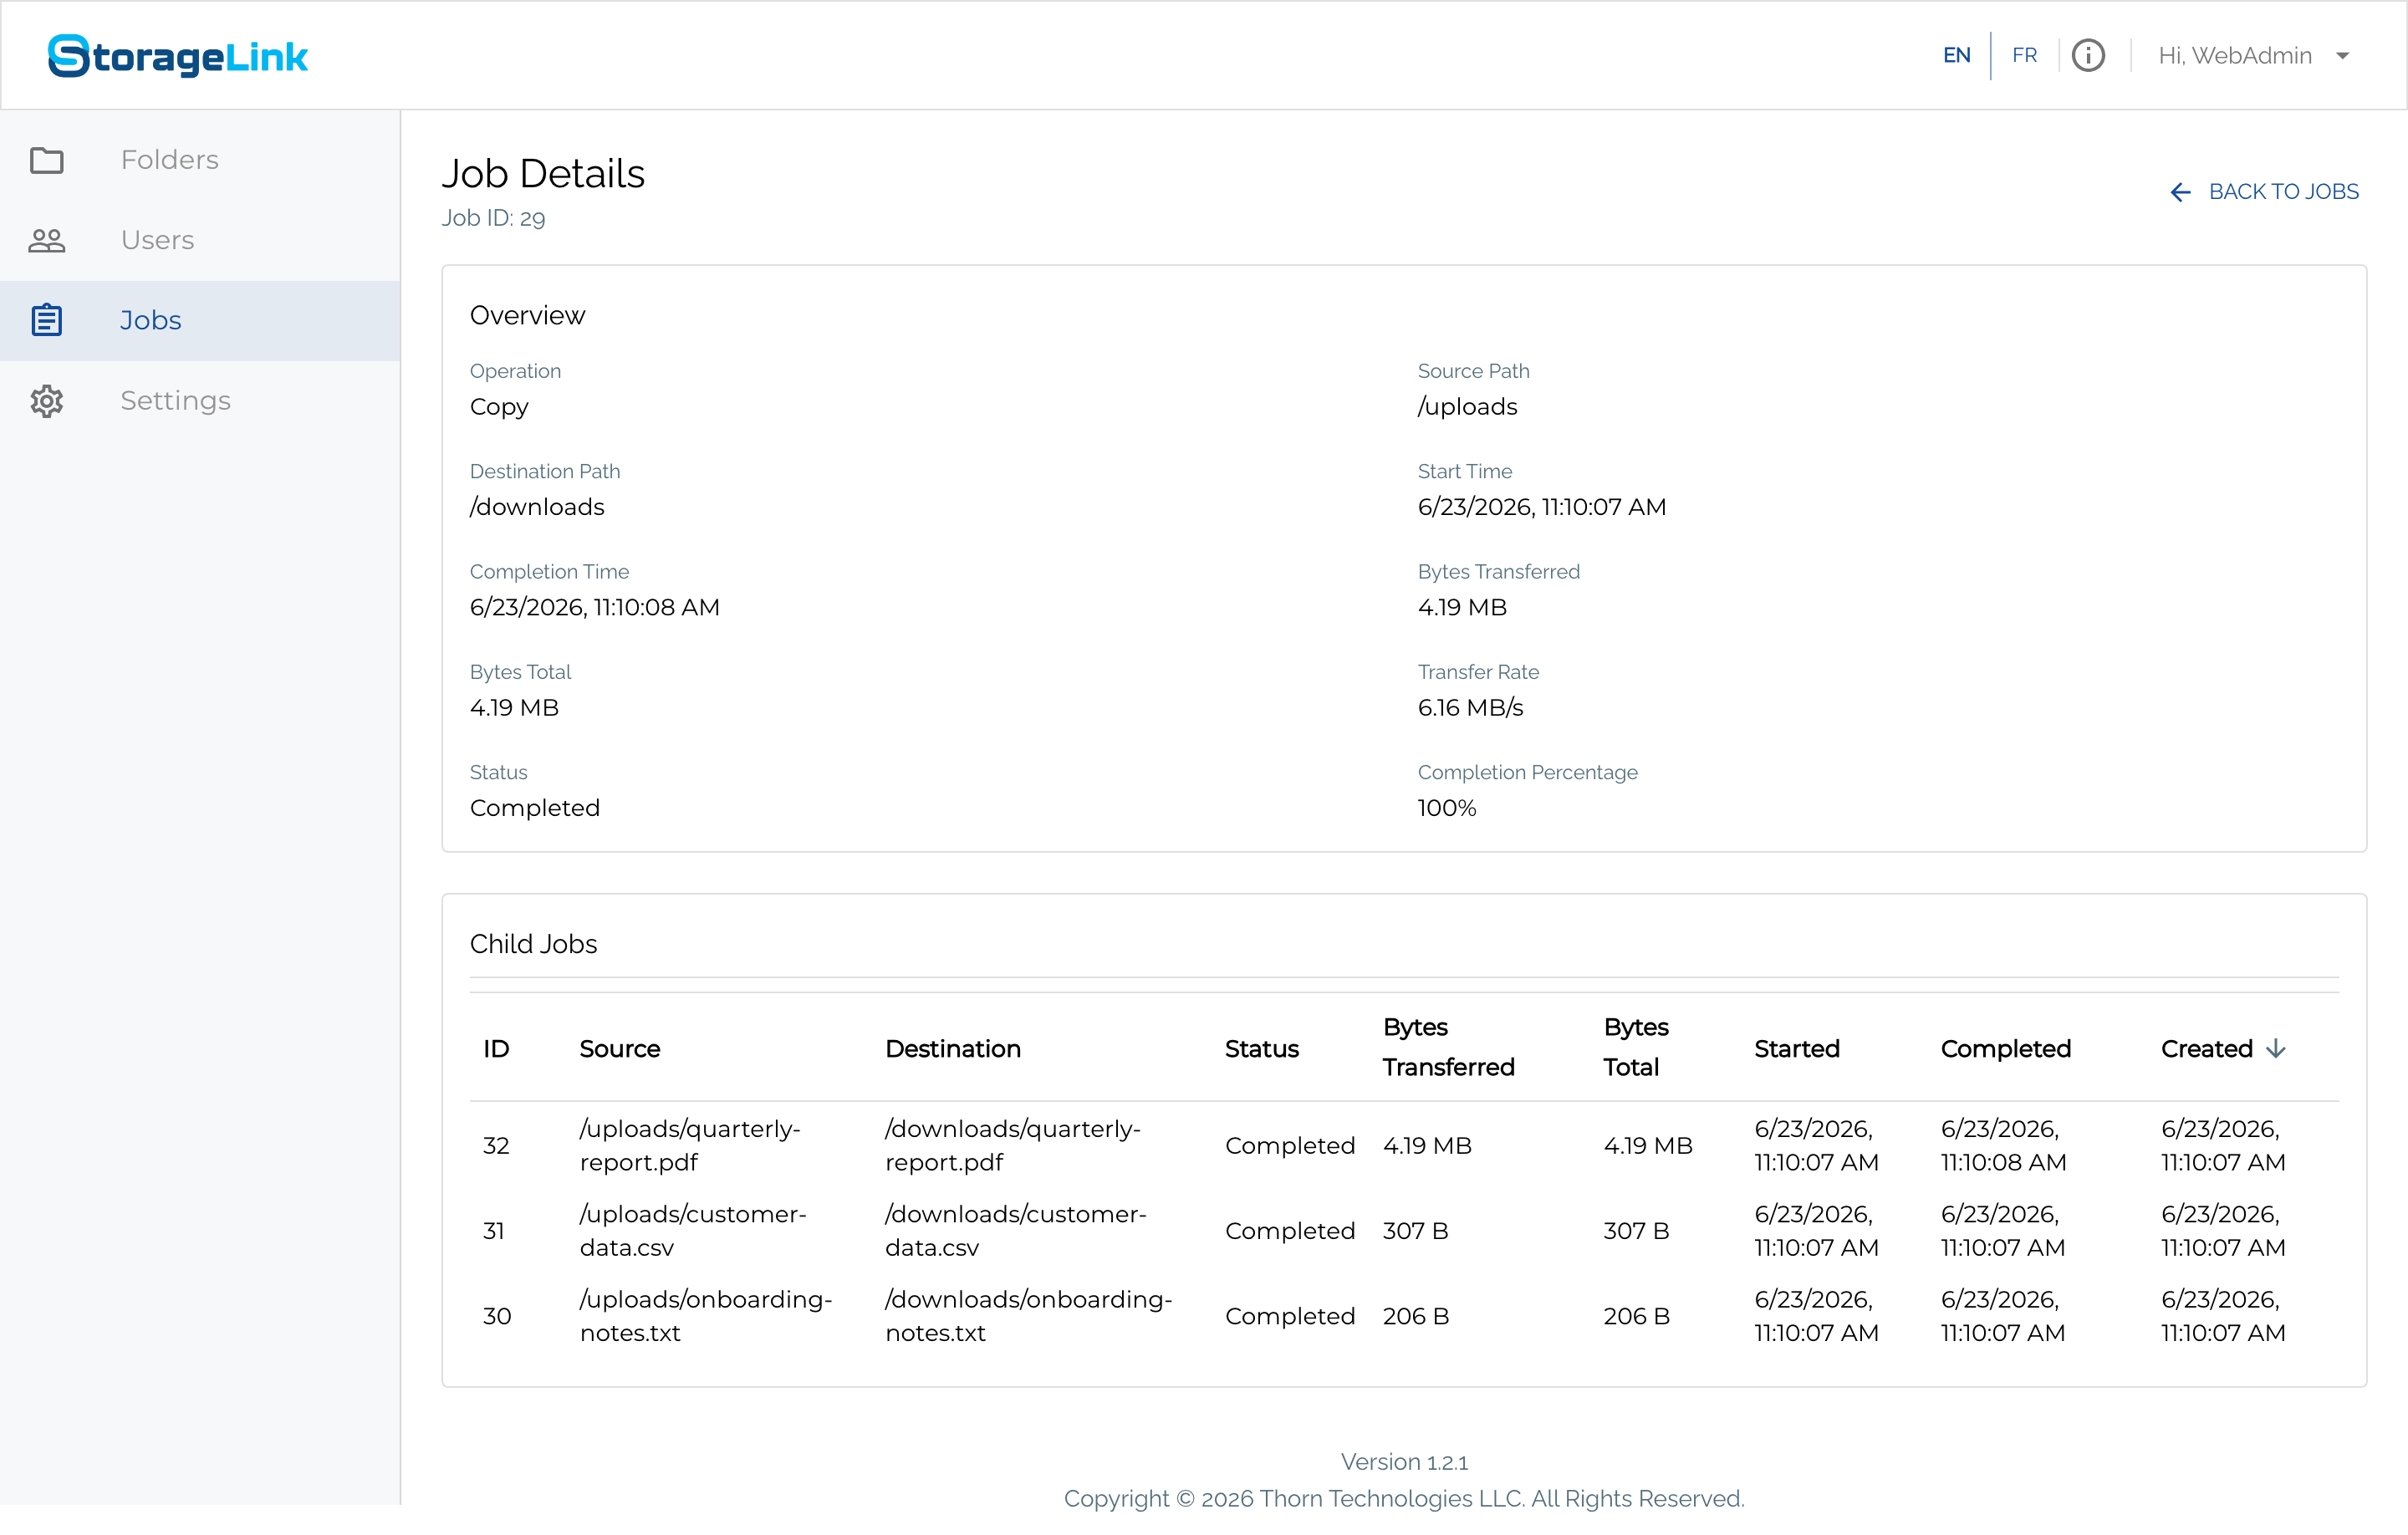Viewport: 2408px width, 1535px height.
Task: Click destination path /downloads value
Action: [x=537, y=506]
